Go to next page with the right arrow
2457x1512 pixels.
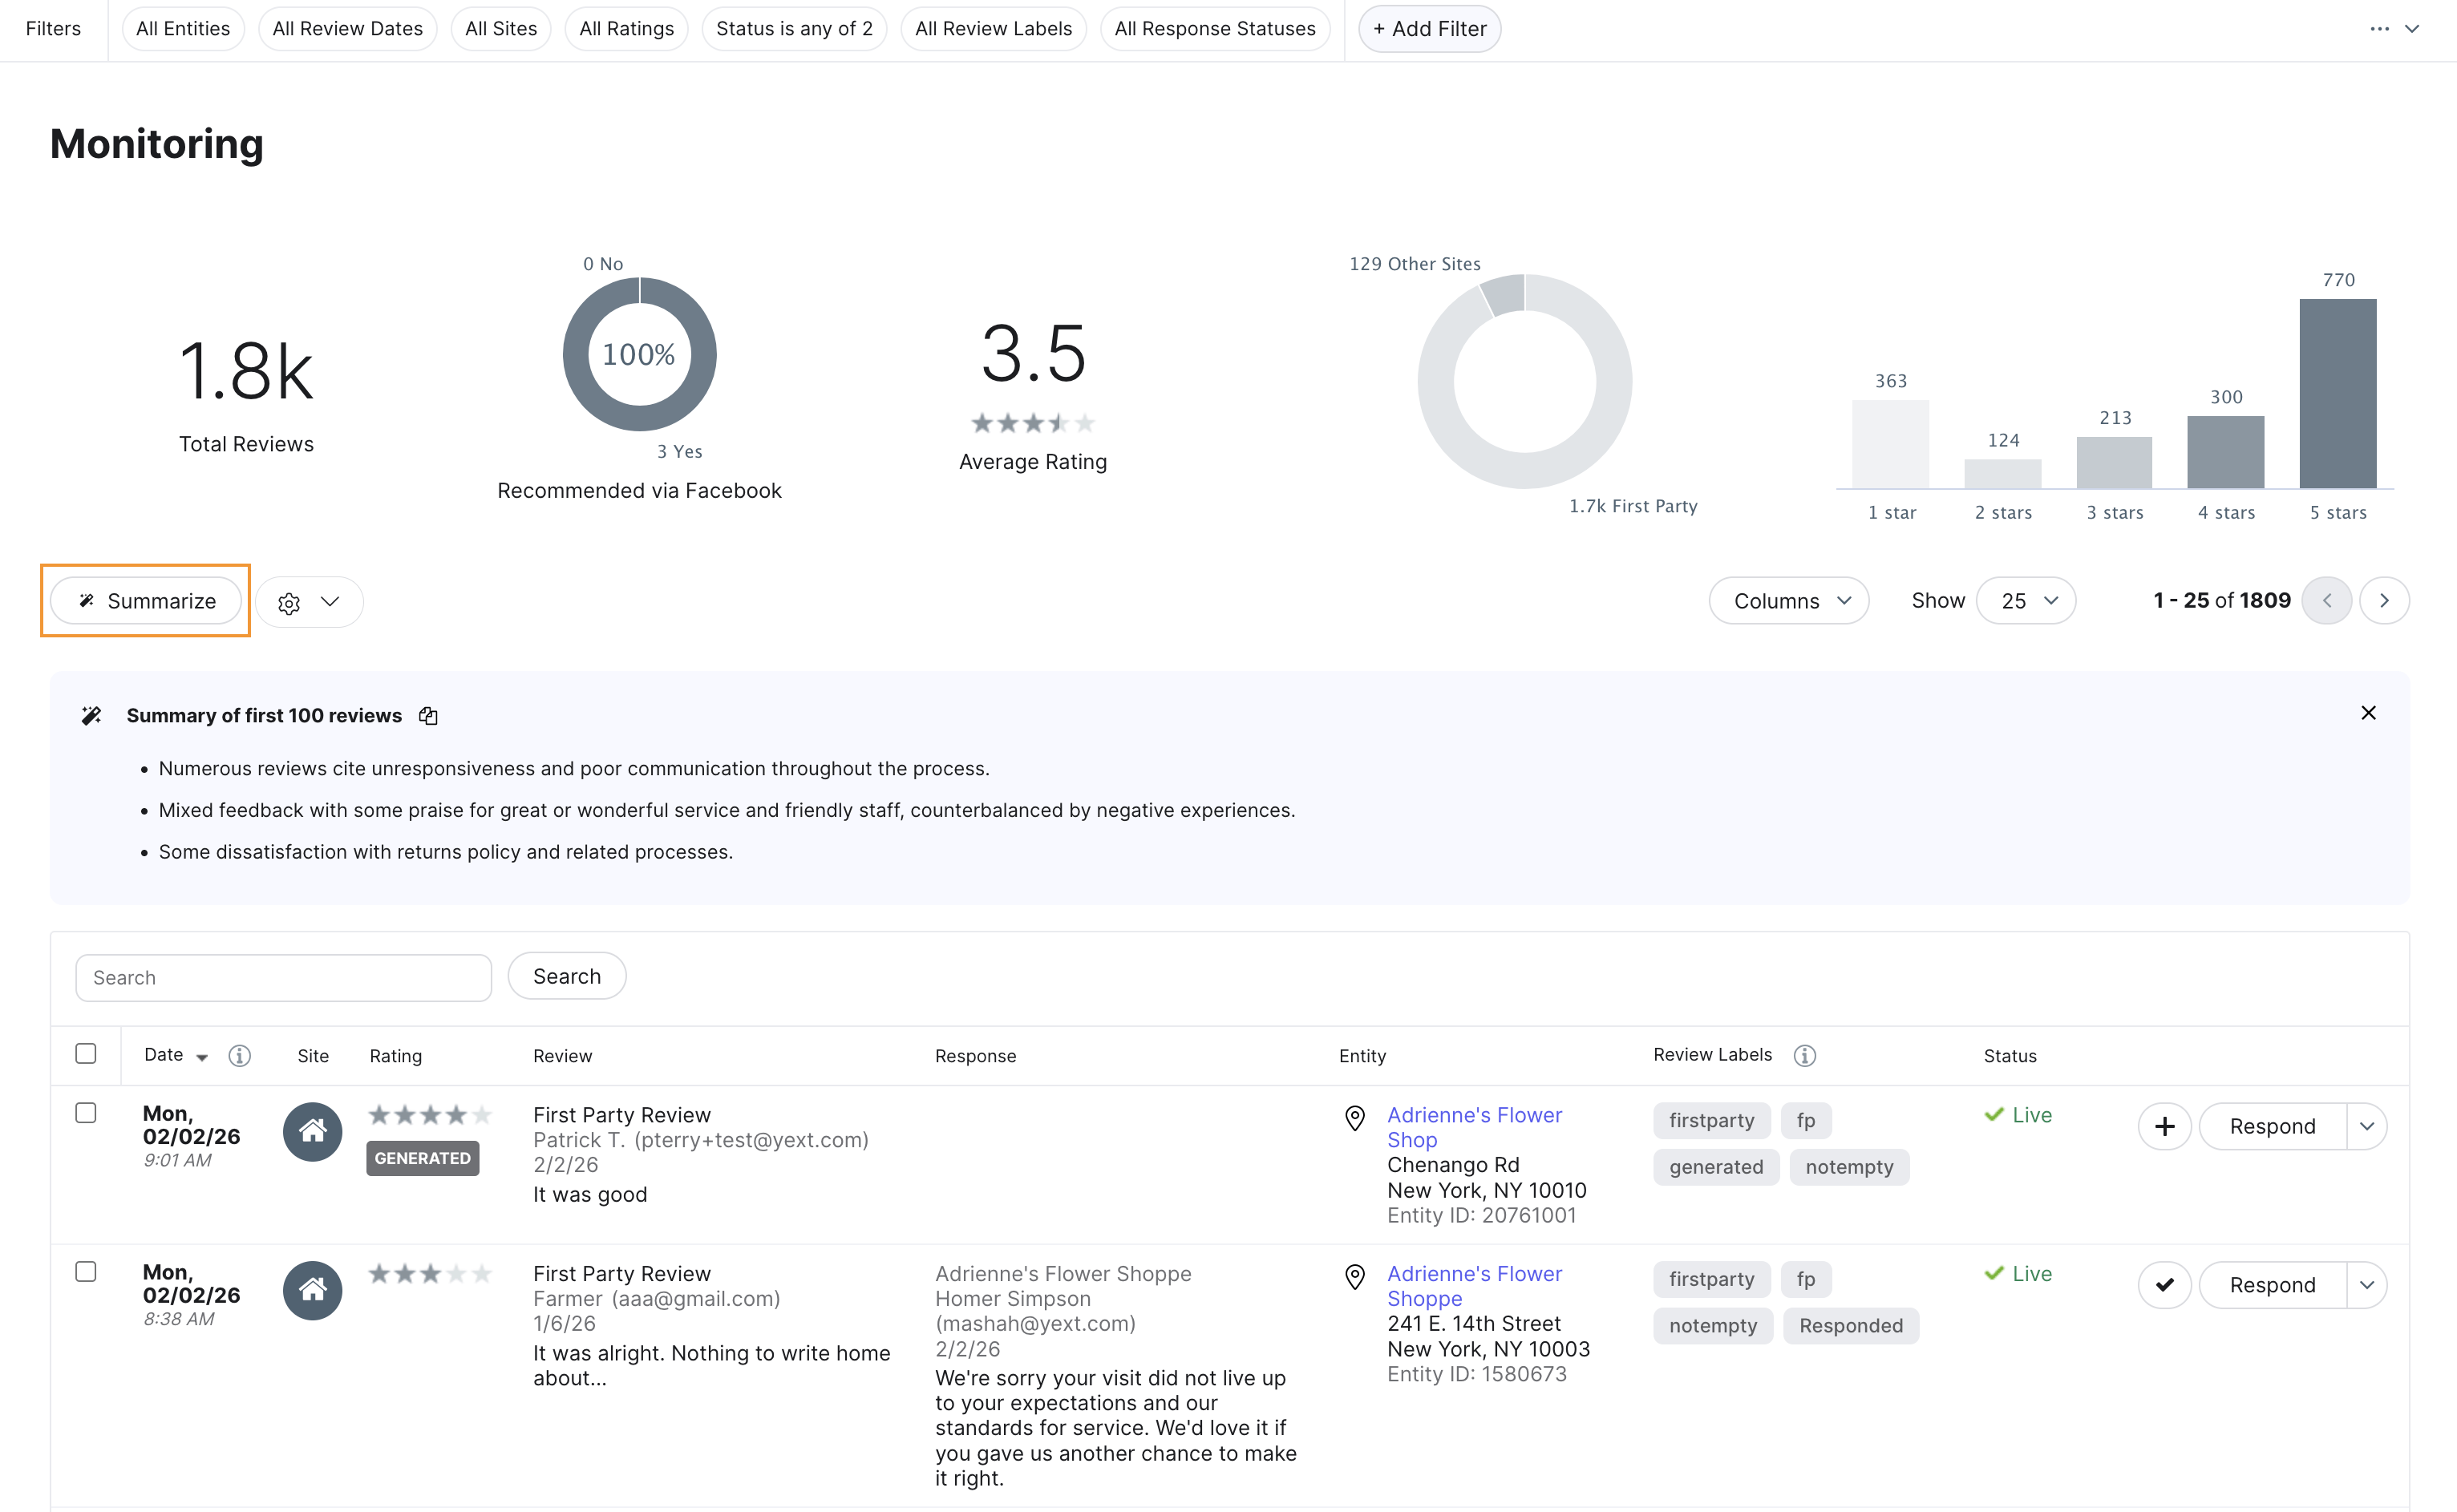2384,600
